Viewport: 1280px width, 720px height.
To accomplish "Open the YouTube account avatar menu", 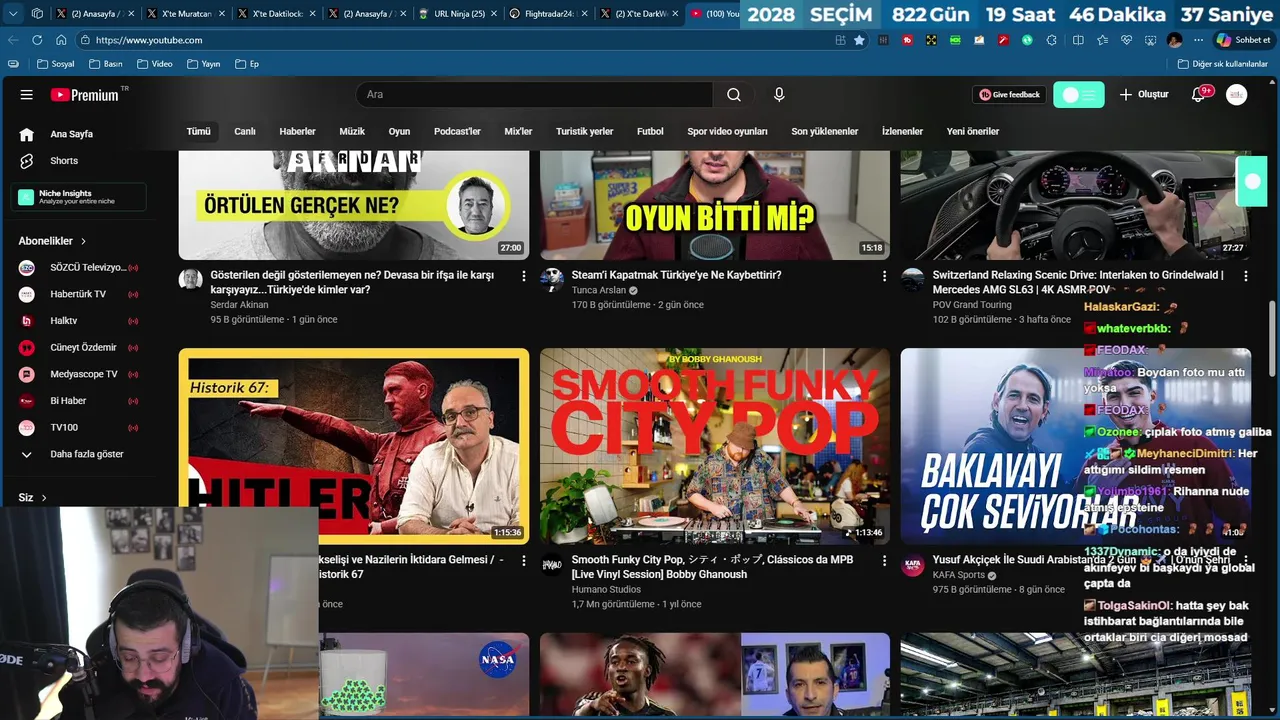I will click(x=1237, y=94).
